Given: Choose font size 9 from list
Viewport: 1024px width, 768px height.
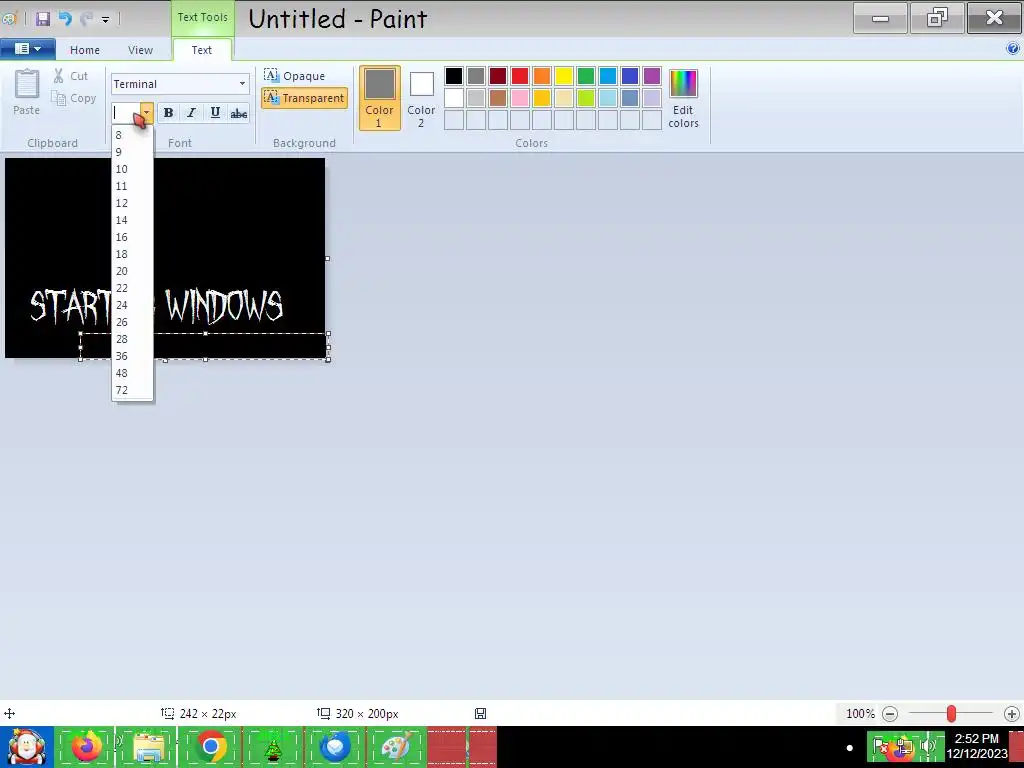Looking at the screenshot, I should 133,152.
